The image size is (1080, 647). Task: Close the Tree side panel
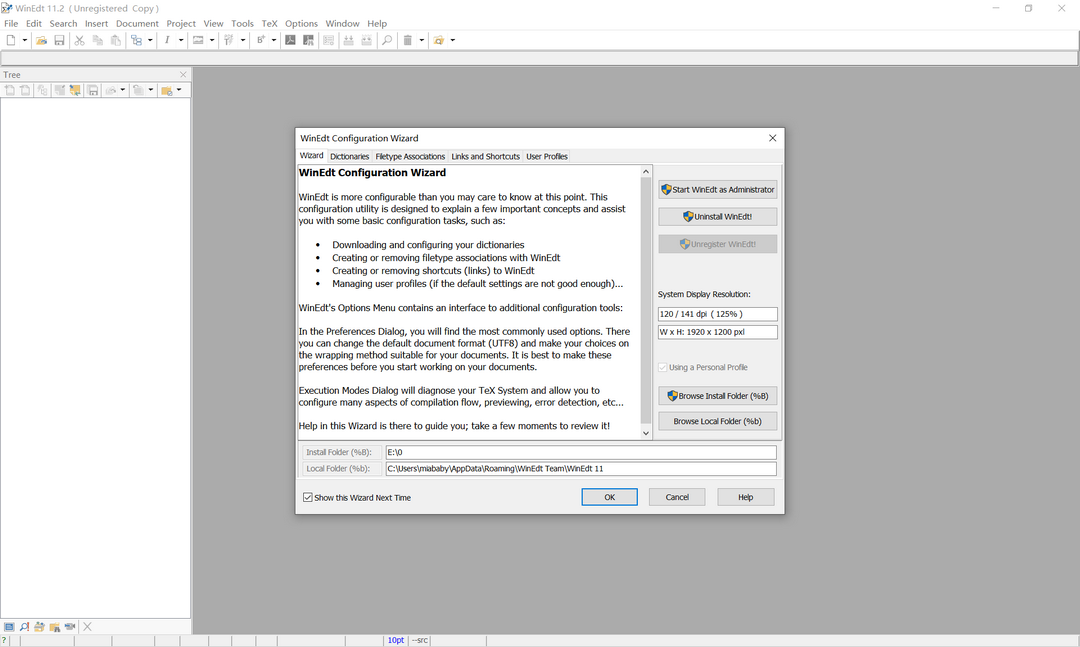pyautogui.click(x=183, y=75)
